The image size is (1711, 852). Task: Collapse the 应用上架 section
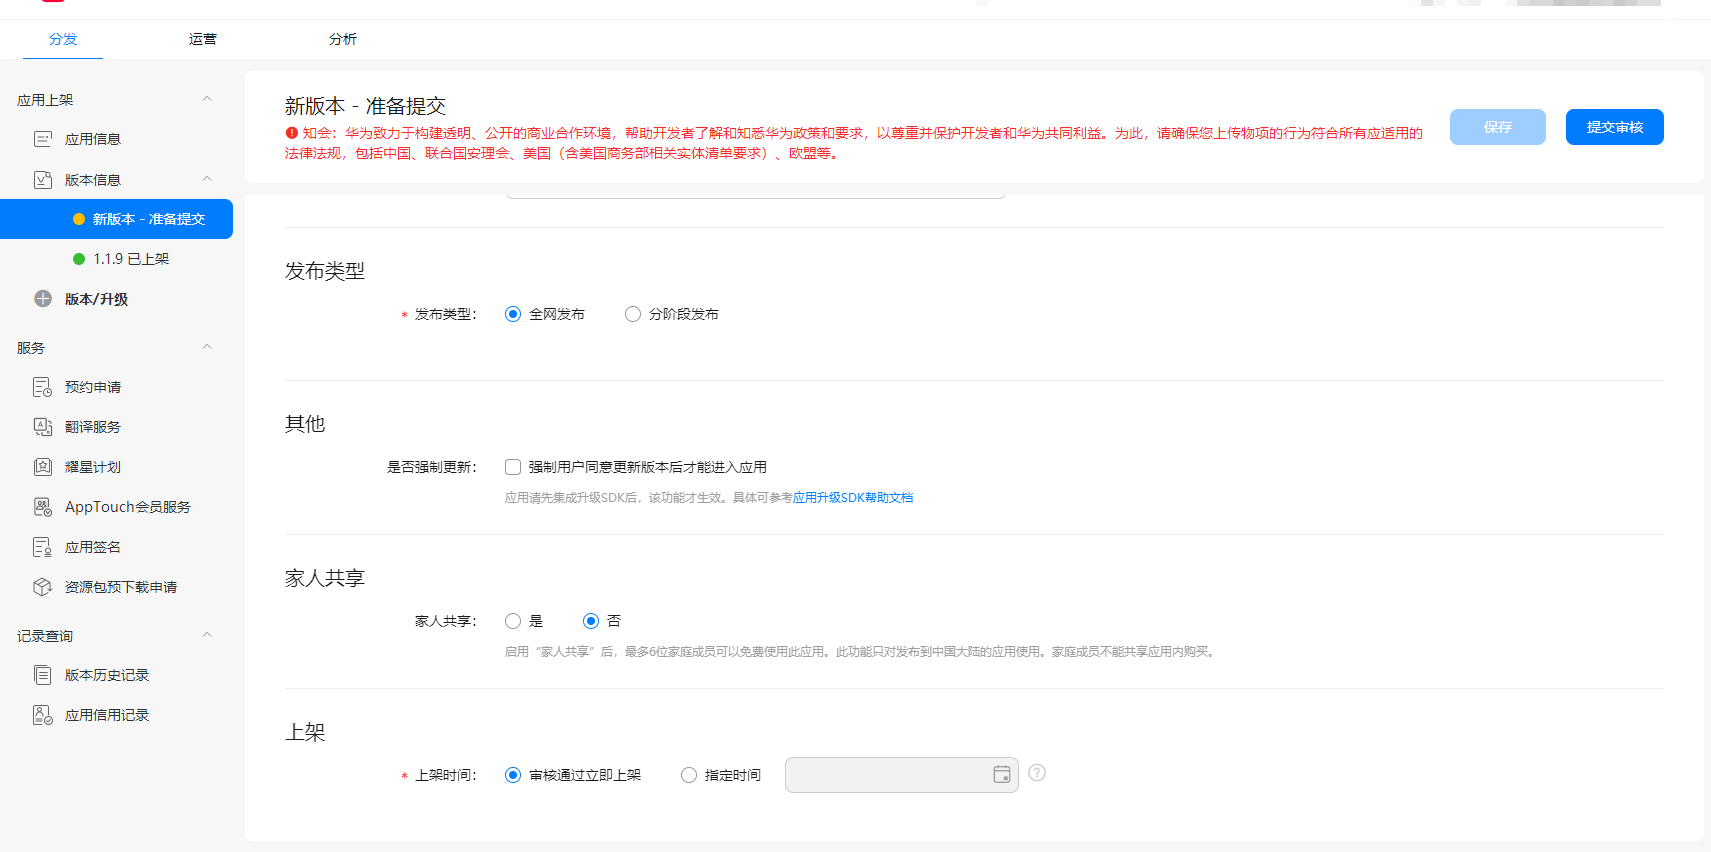tap(207, 99)
